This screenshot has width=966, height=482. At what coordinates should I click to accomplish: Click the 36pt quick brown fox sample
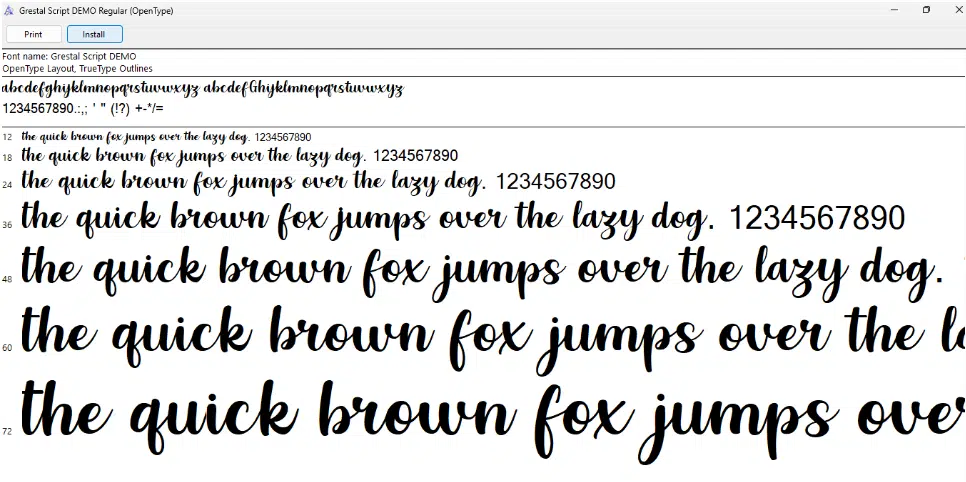click(463, 220)
